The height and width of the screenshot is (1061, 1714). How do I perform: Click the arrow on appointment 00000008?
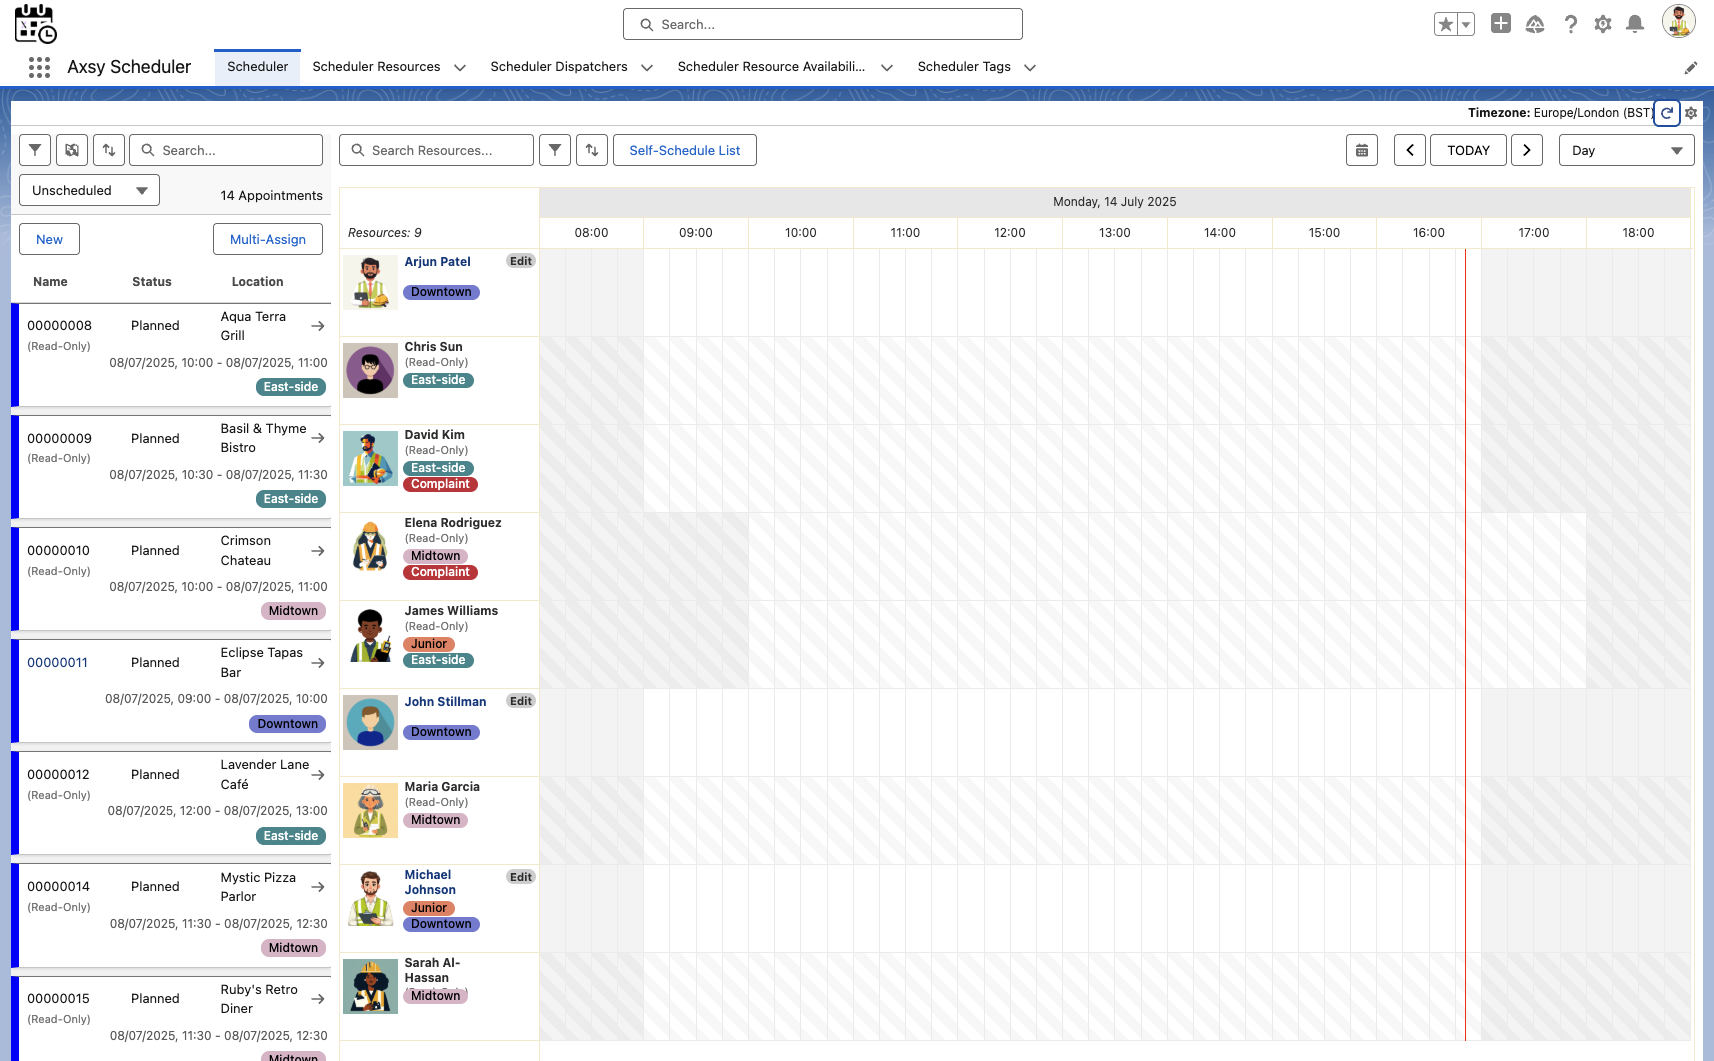318,326
